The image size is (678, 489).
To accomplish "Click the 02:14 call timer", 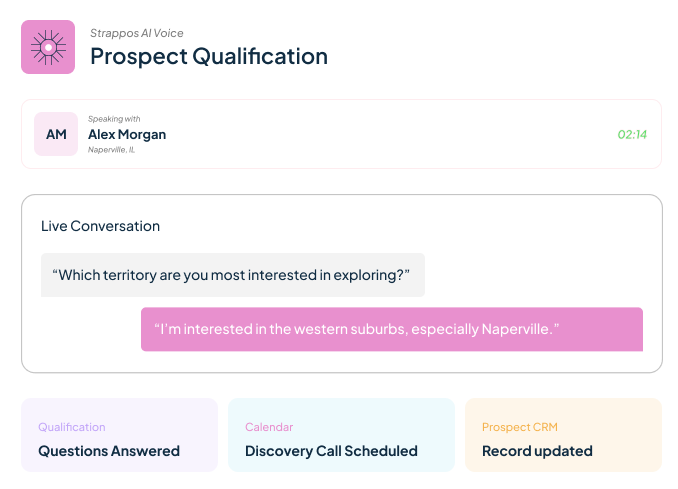I will [632, 134].
